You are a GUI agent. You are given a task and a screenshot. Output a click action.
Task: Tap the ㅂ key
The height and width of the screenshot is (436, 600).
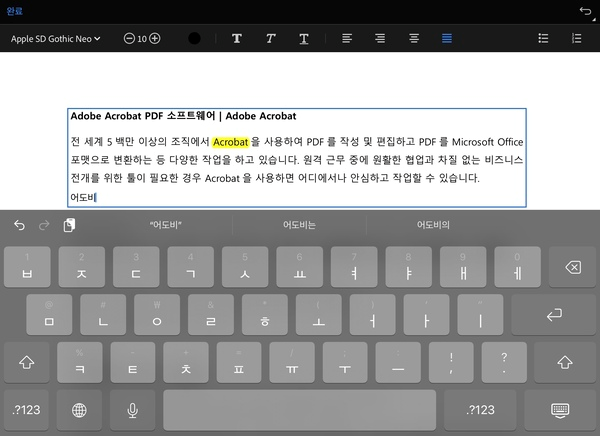coord(27,267)
